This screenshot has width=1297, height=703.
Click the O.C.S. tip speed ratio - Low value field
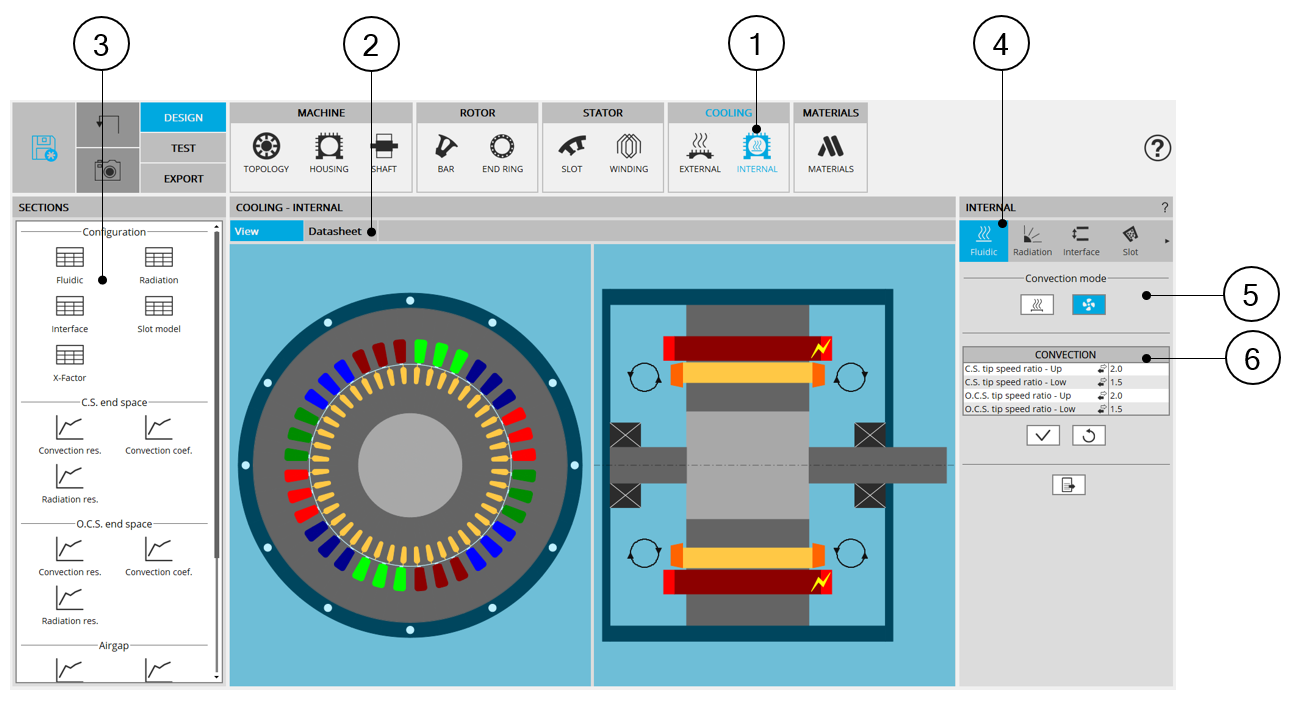click(x=1137, y=409)
